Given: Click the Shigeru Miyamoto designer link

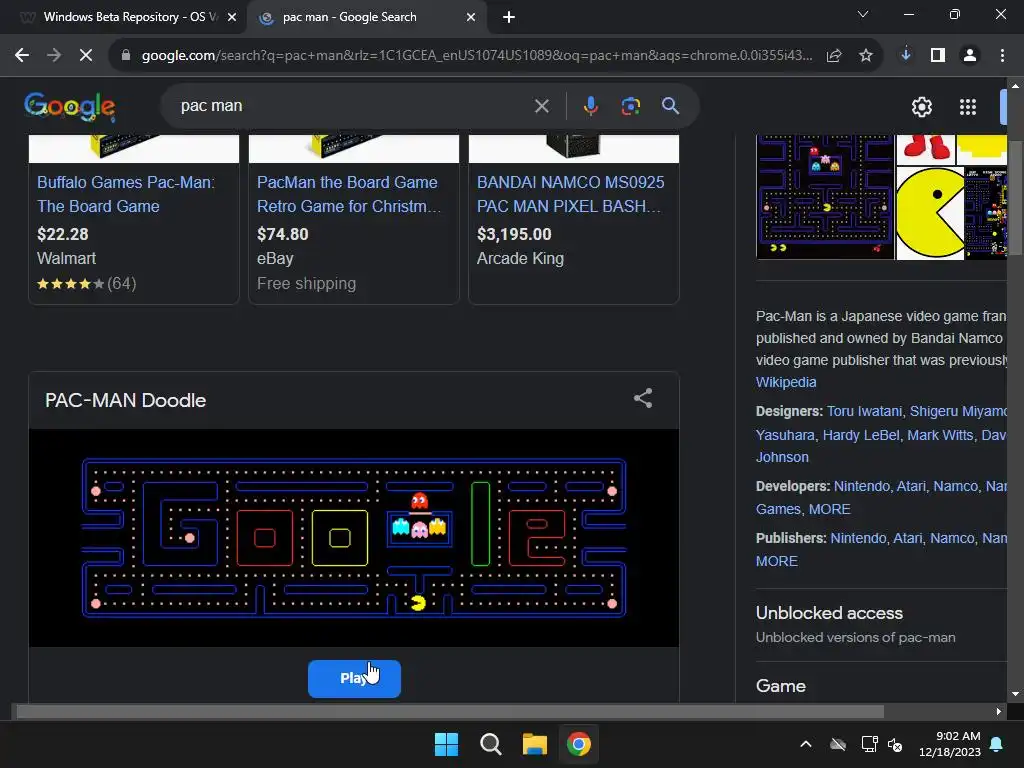Looking at the screenshot, I should [x=958, y=411].
